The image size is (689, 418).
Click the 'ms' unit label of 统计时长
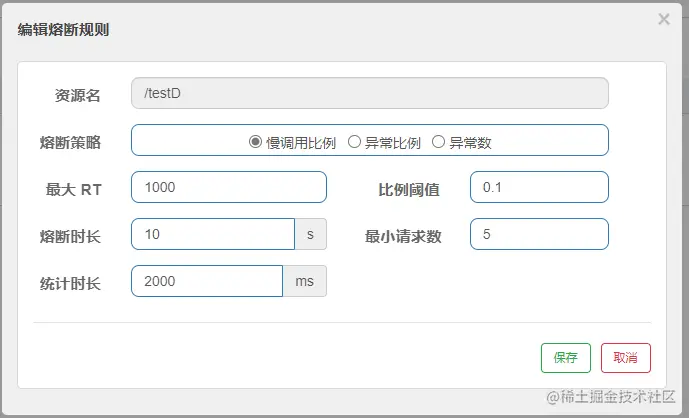point(305,281)
